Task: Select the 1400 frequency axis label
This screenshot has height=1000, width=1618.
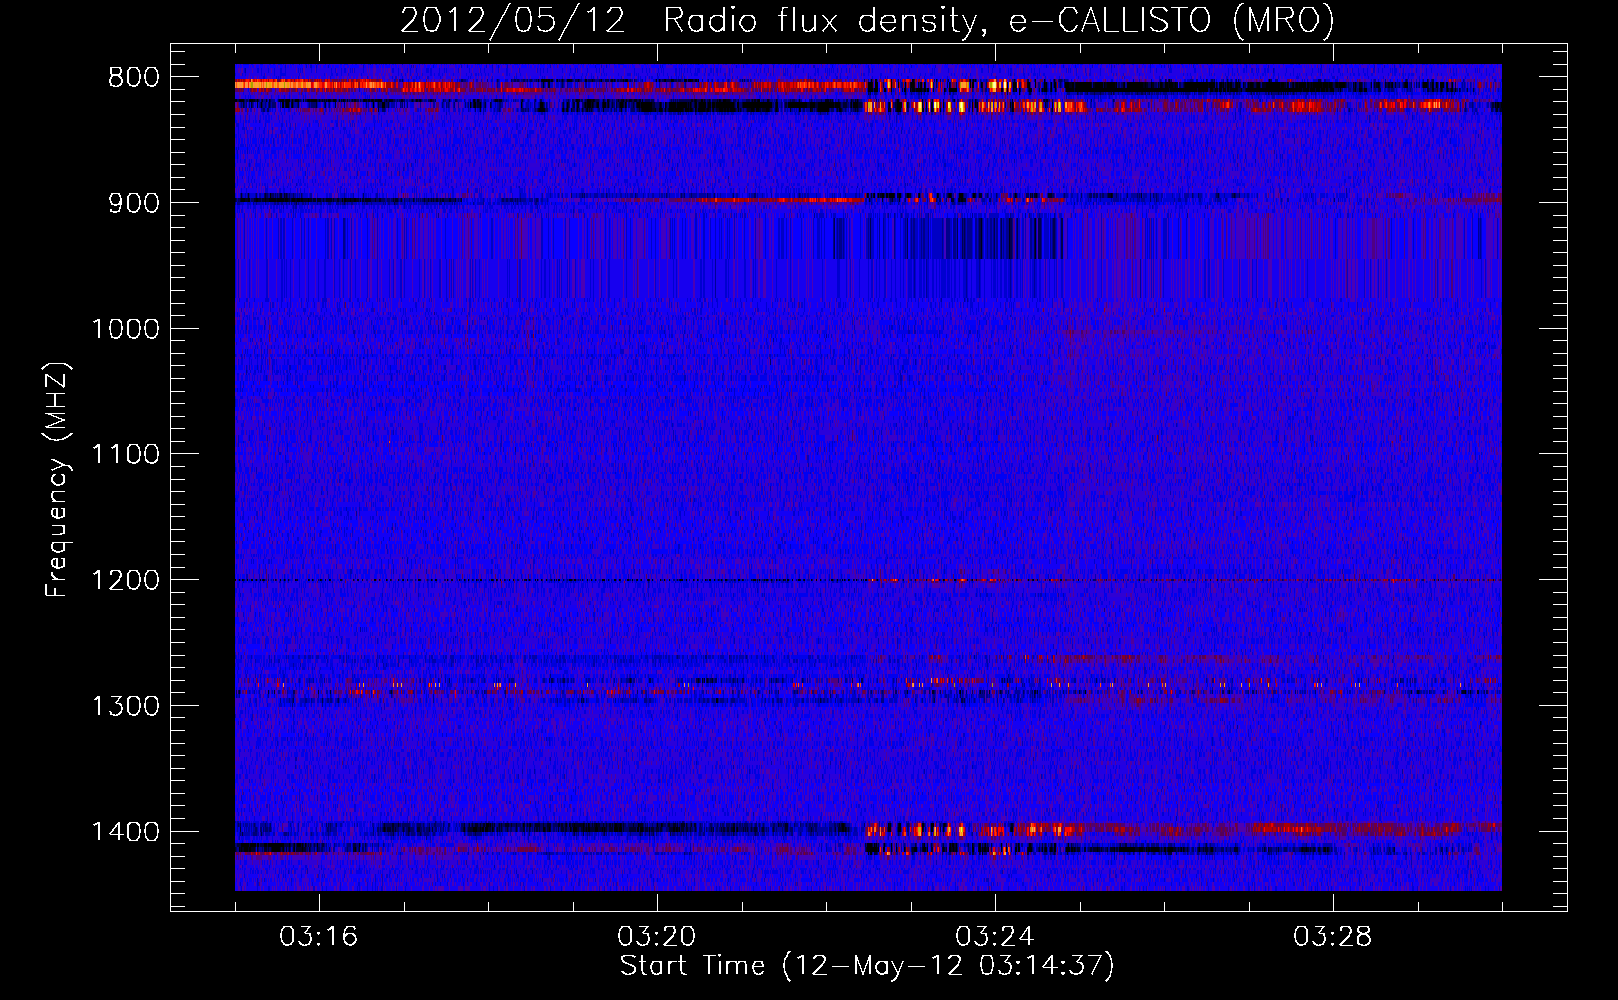Action: click(x=125, y=832)
